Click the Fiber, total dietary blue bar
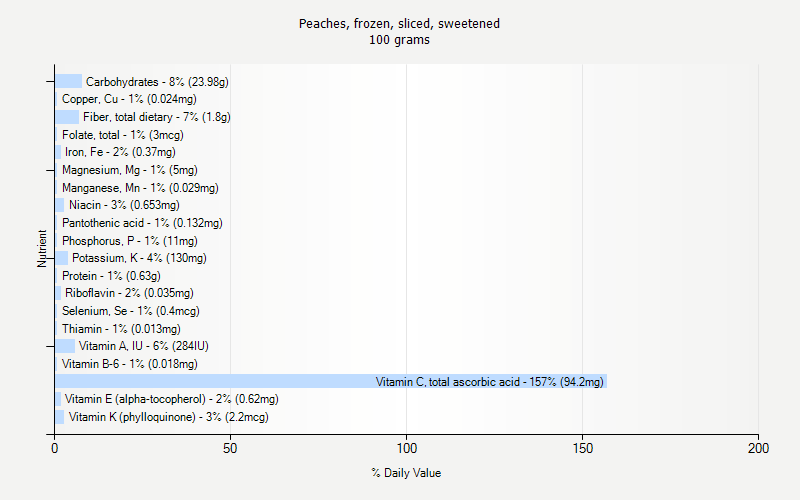 click(67, 117)
